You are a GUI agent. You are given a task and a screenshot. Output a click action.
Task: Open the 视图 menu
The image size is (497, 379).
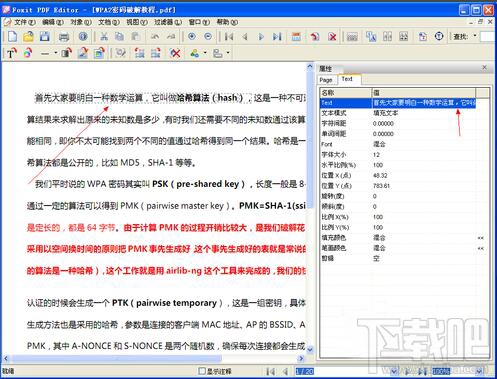[x=137, y=22]
